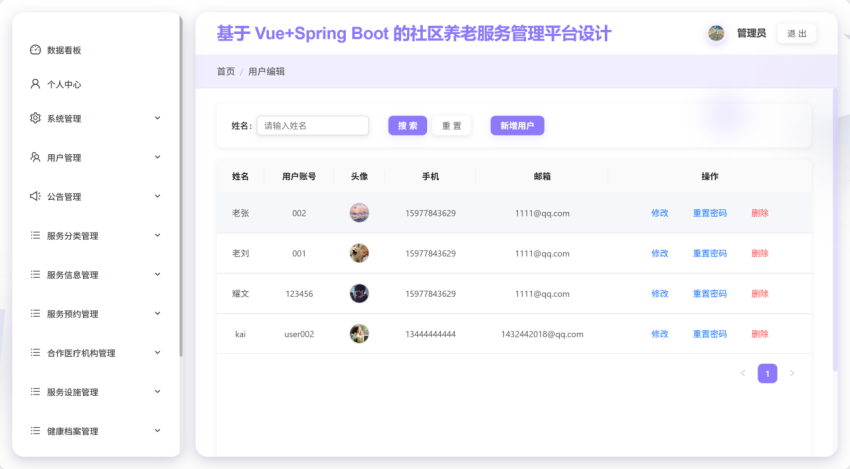Click 老刘's avatar thumbnail
The height and width of the screenshot is (469, 850).
(x=359, y=253)
